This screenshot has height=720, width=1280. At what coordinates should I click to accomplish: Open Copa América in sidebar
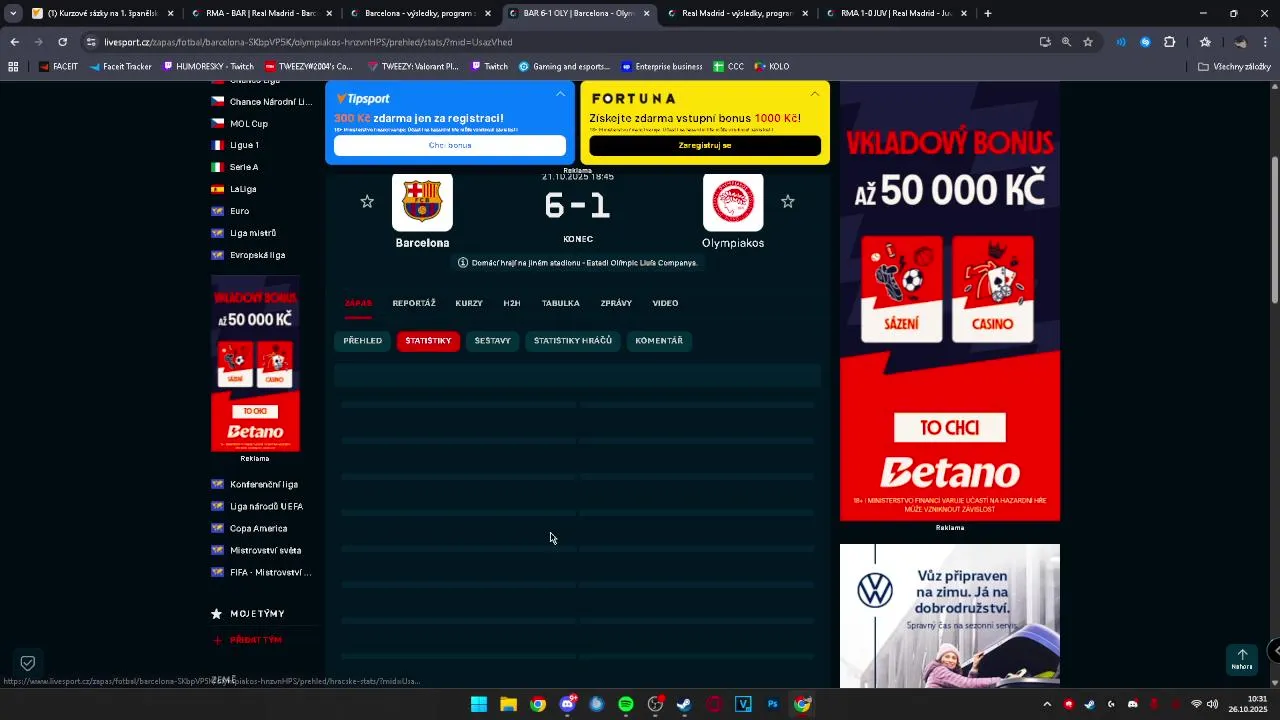pyautogui.click(x=250, y=529)
